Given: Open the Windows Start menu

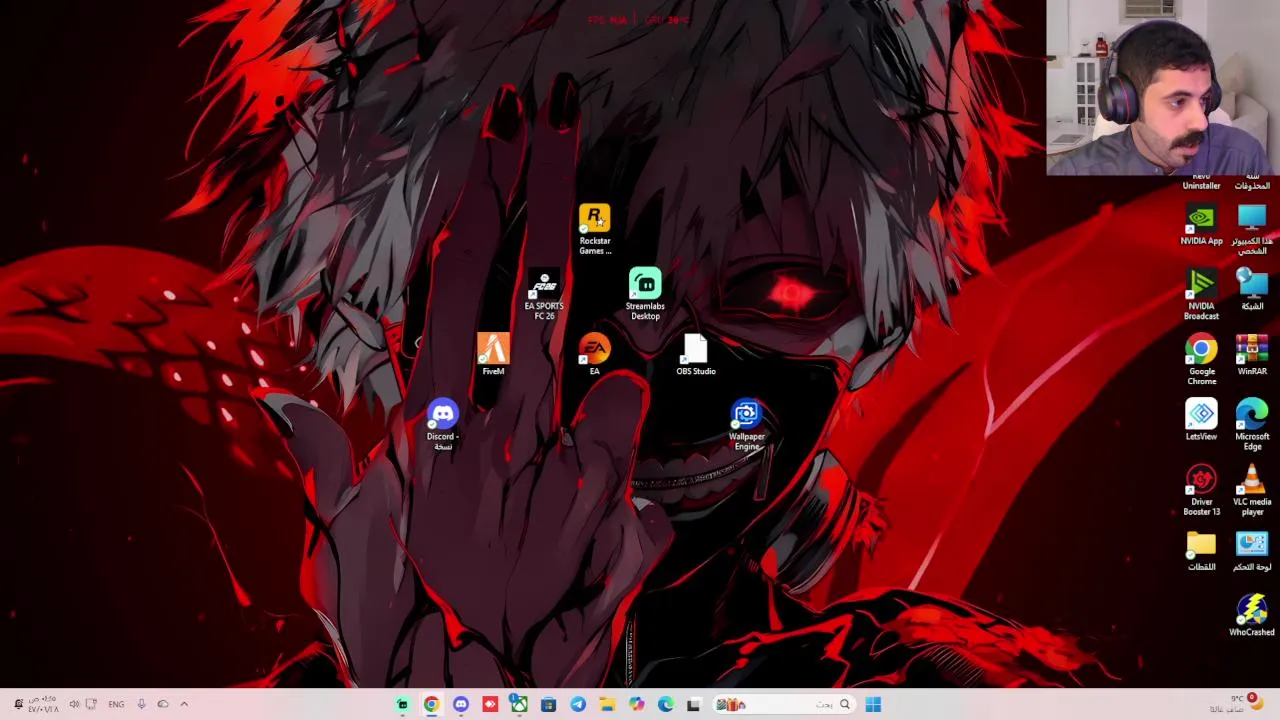Looking at the screenshot, I should coord(873,704).
